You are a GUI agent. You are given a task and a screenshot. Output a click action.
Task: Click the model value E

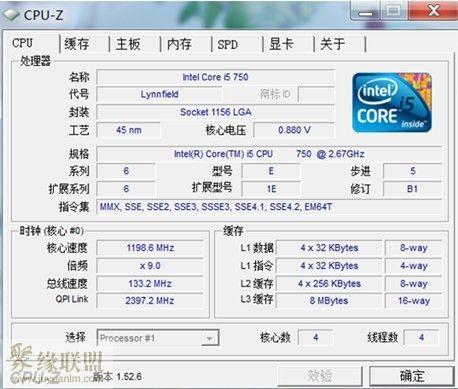pyautogui.click(x=271, y=171)
